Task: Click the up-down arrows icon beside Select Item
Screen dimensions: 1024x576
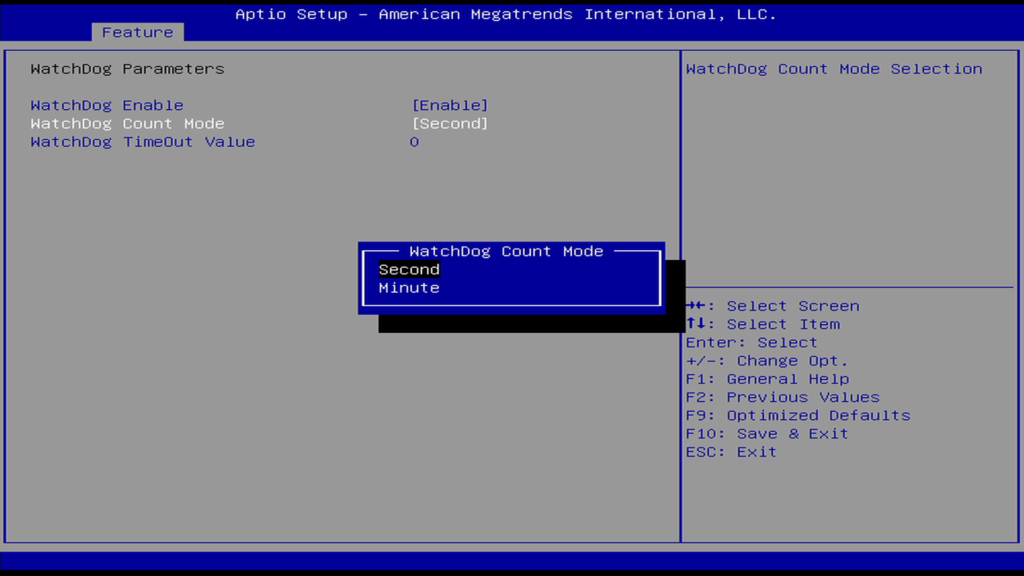Action: click(696, 324)
